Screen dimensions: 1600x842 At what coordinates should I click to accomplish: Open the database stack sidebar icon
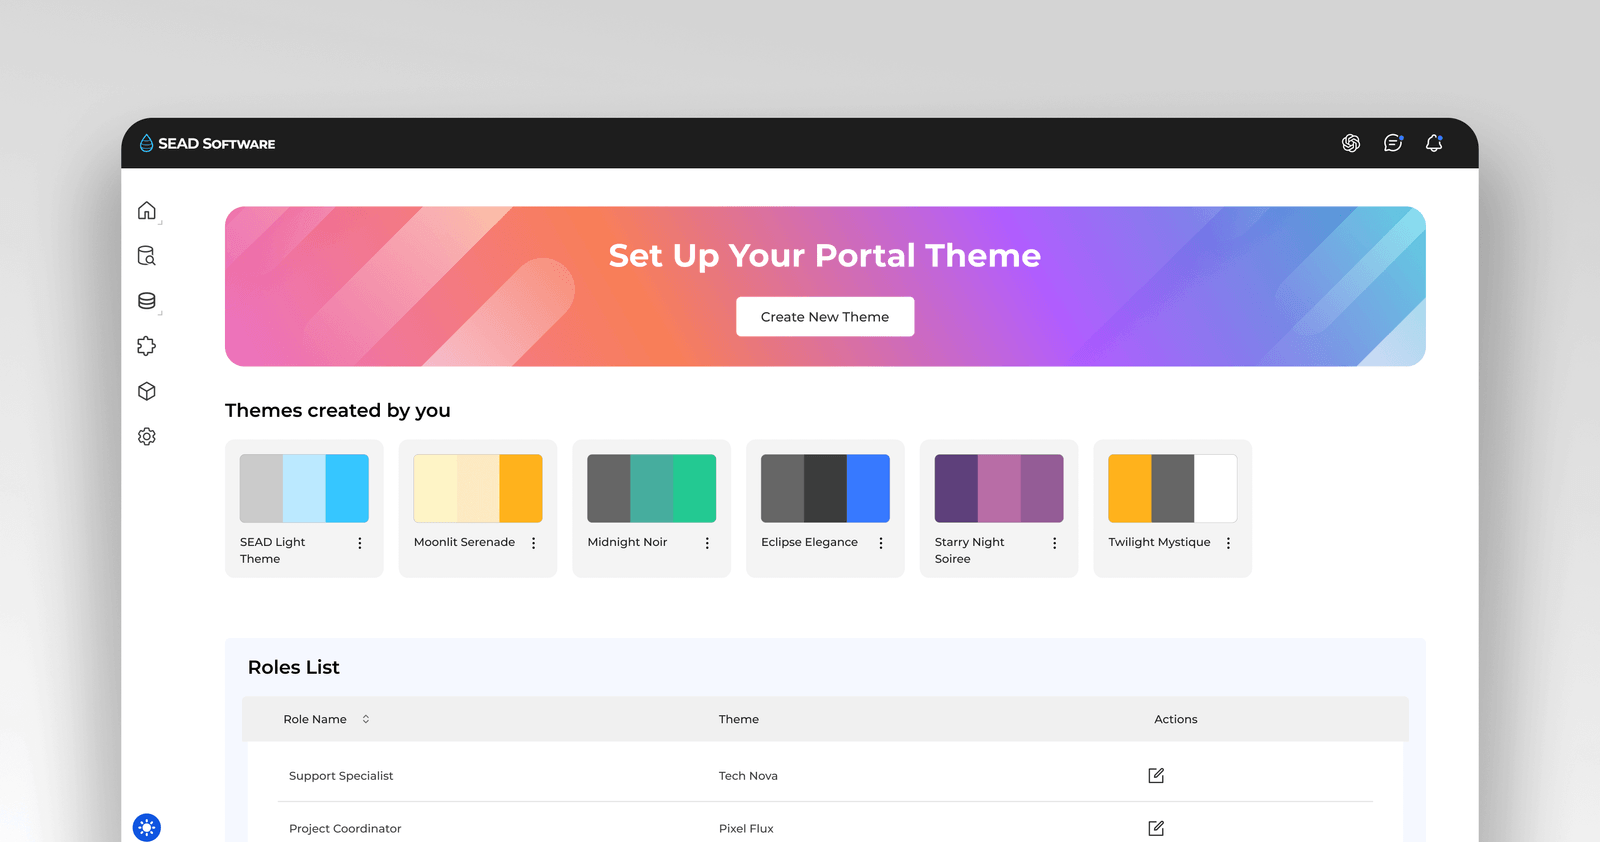pos(147,301)
